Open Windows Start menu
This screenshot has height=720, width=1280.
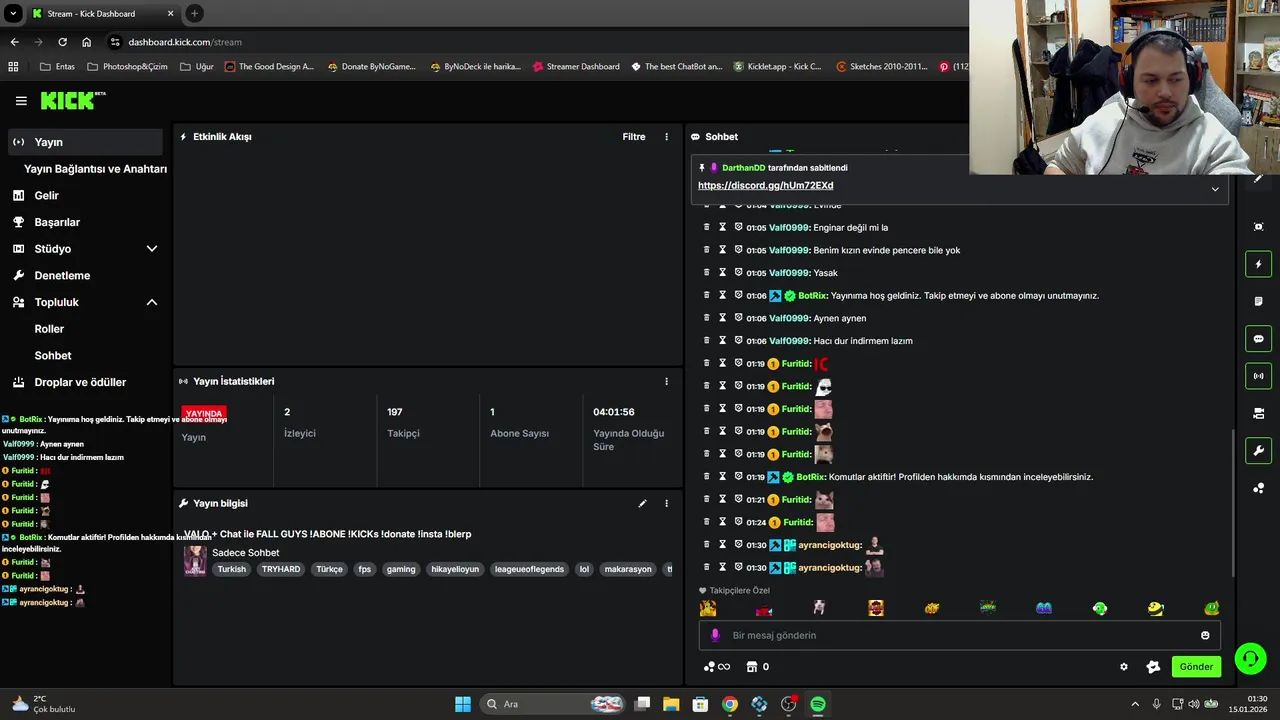click(463, 704)
